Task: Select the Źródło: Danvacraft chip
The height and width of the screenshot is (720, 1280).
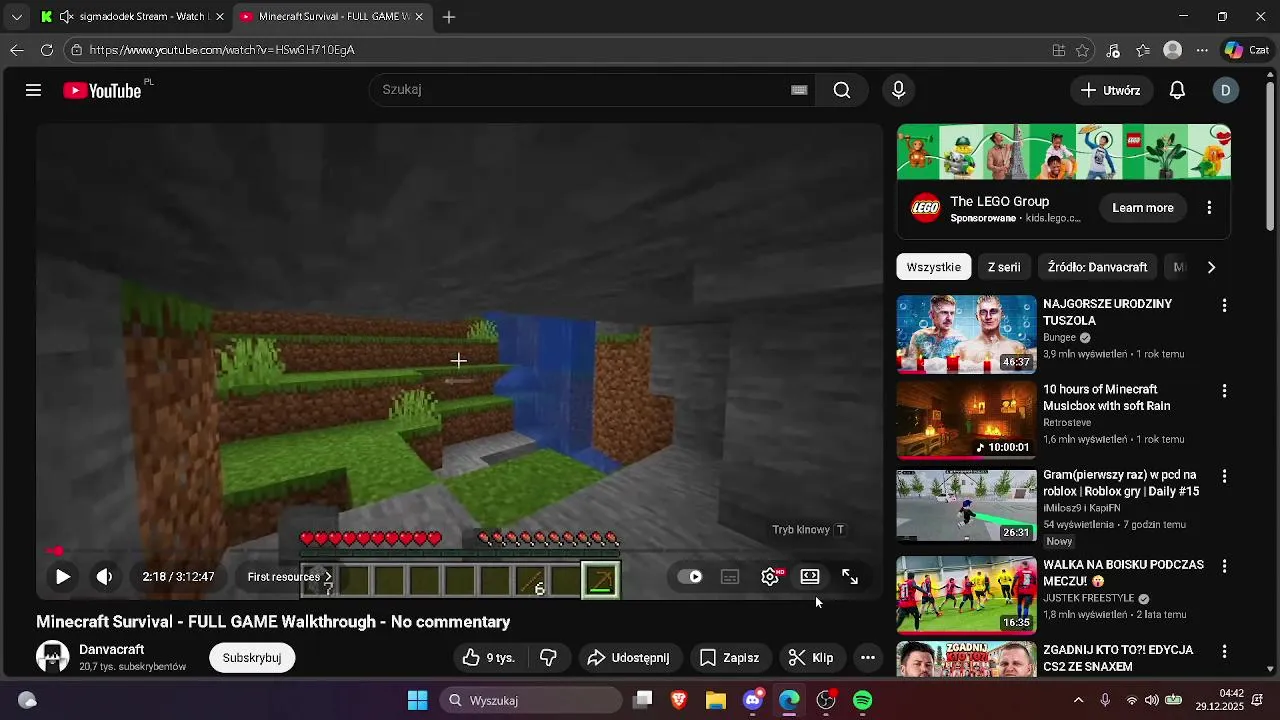Action: (x=1097, y=267)
